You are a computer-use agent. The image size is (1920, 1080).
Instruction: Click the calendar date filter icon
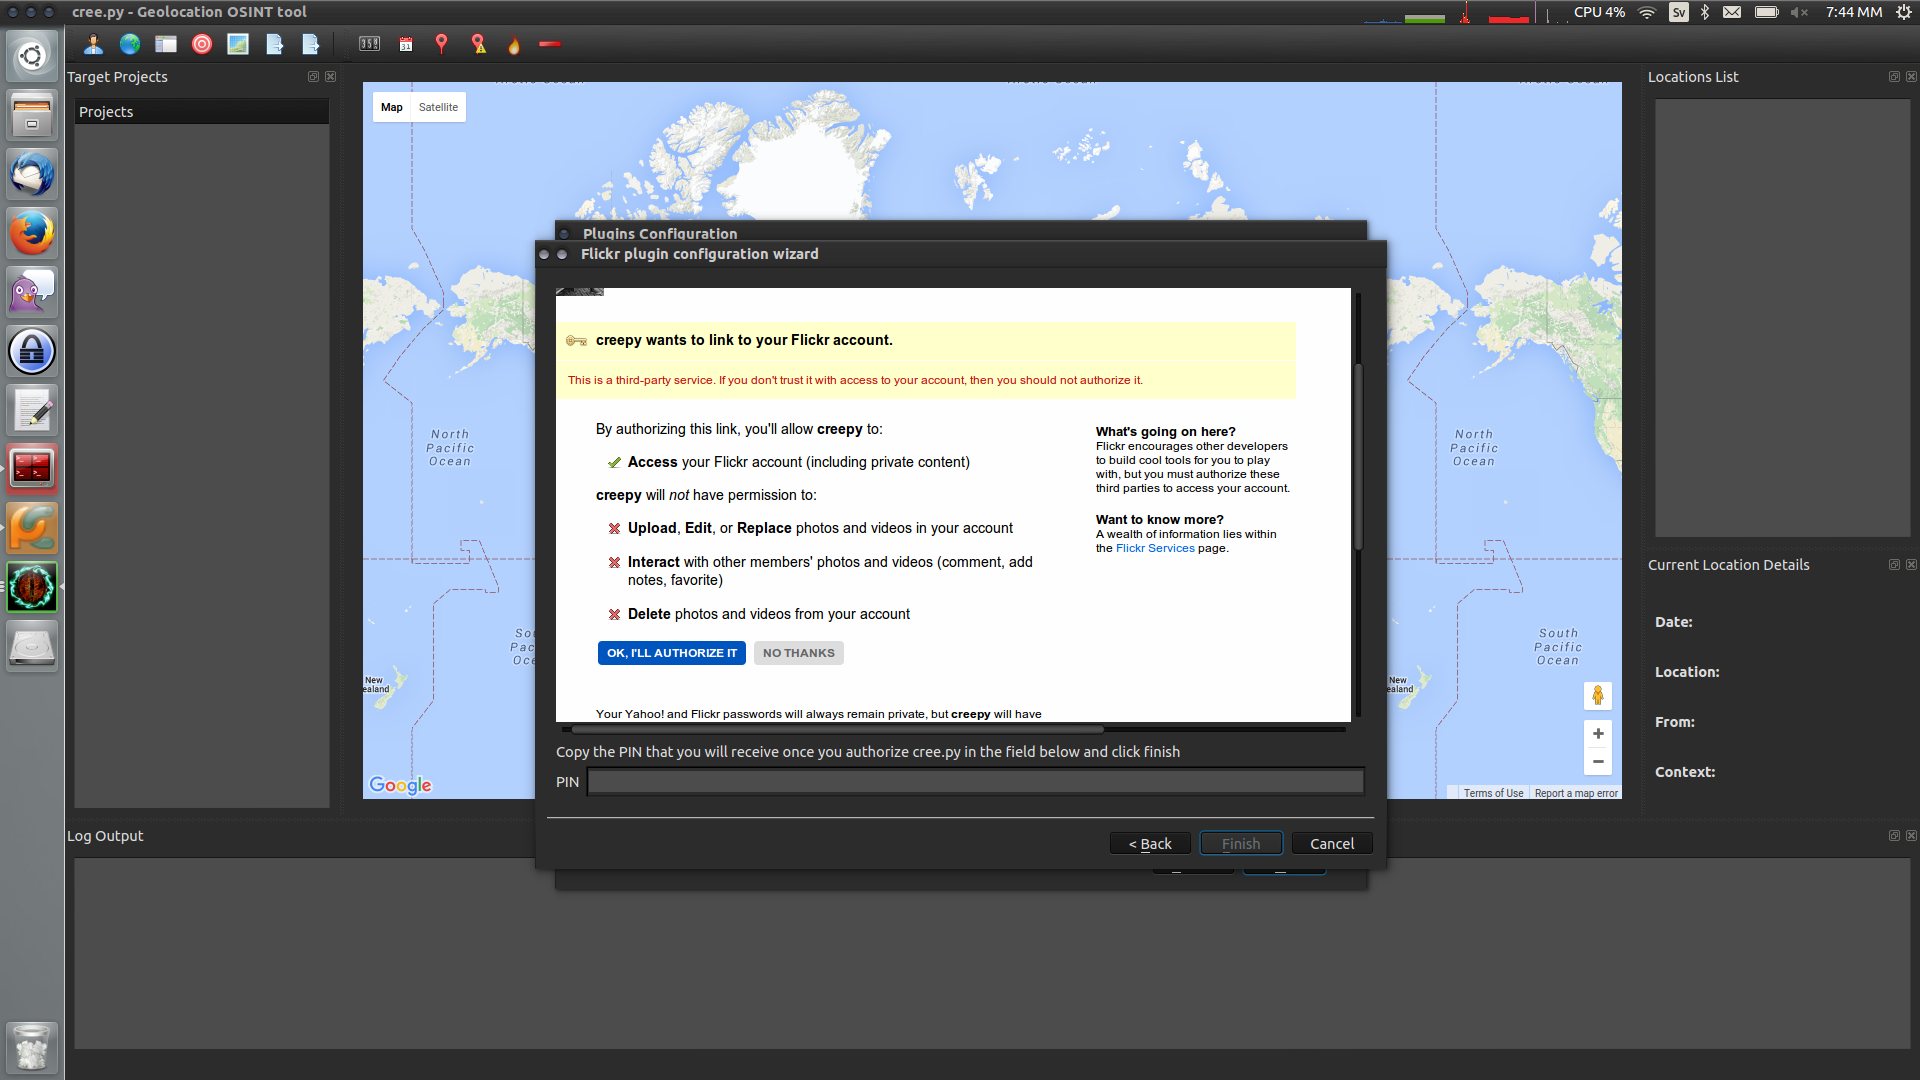(406, 44)
